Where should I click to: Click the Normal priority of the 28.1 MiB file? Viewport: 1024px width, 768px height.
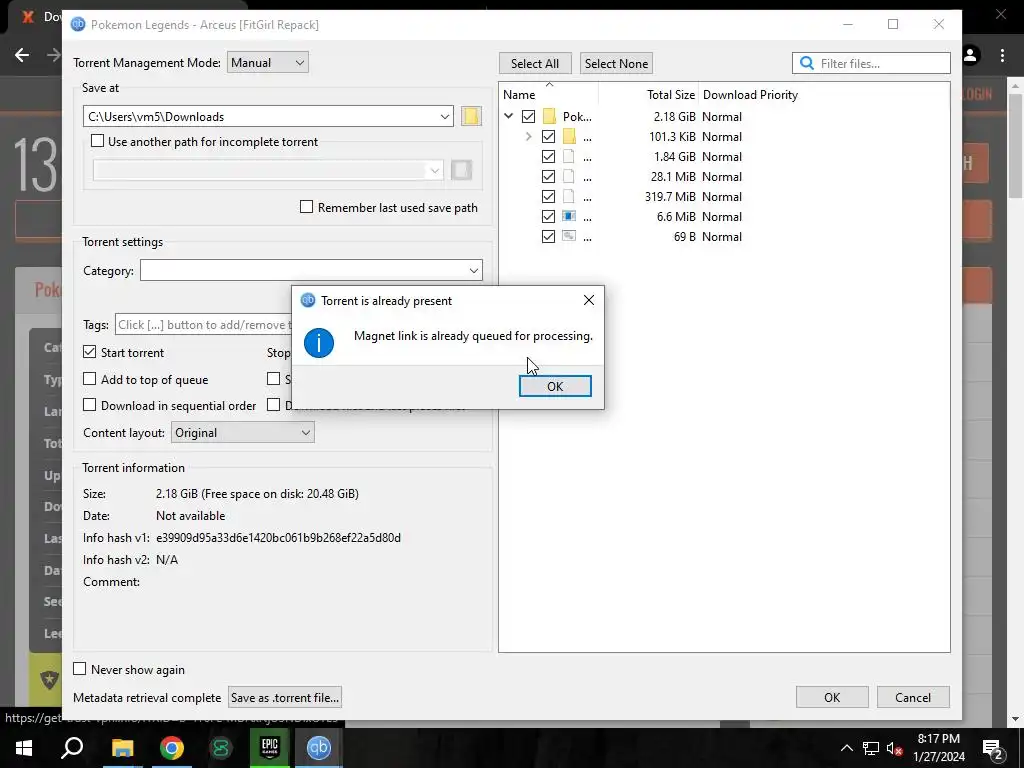point(722,176)
